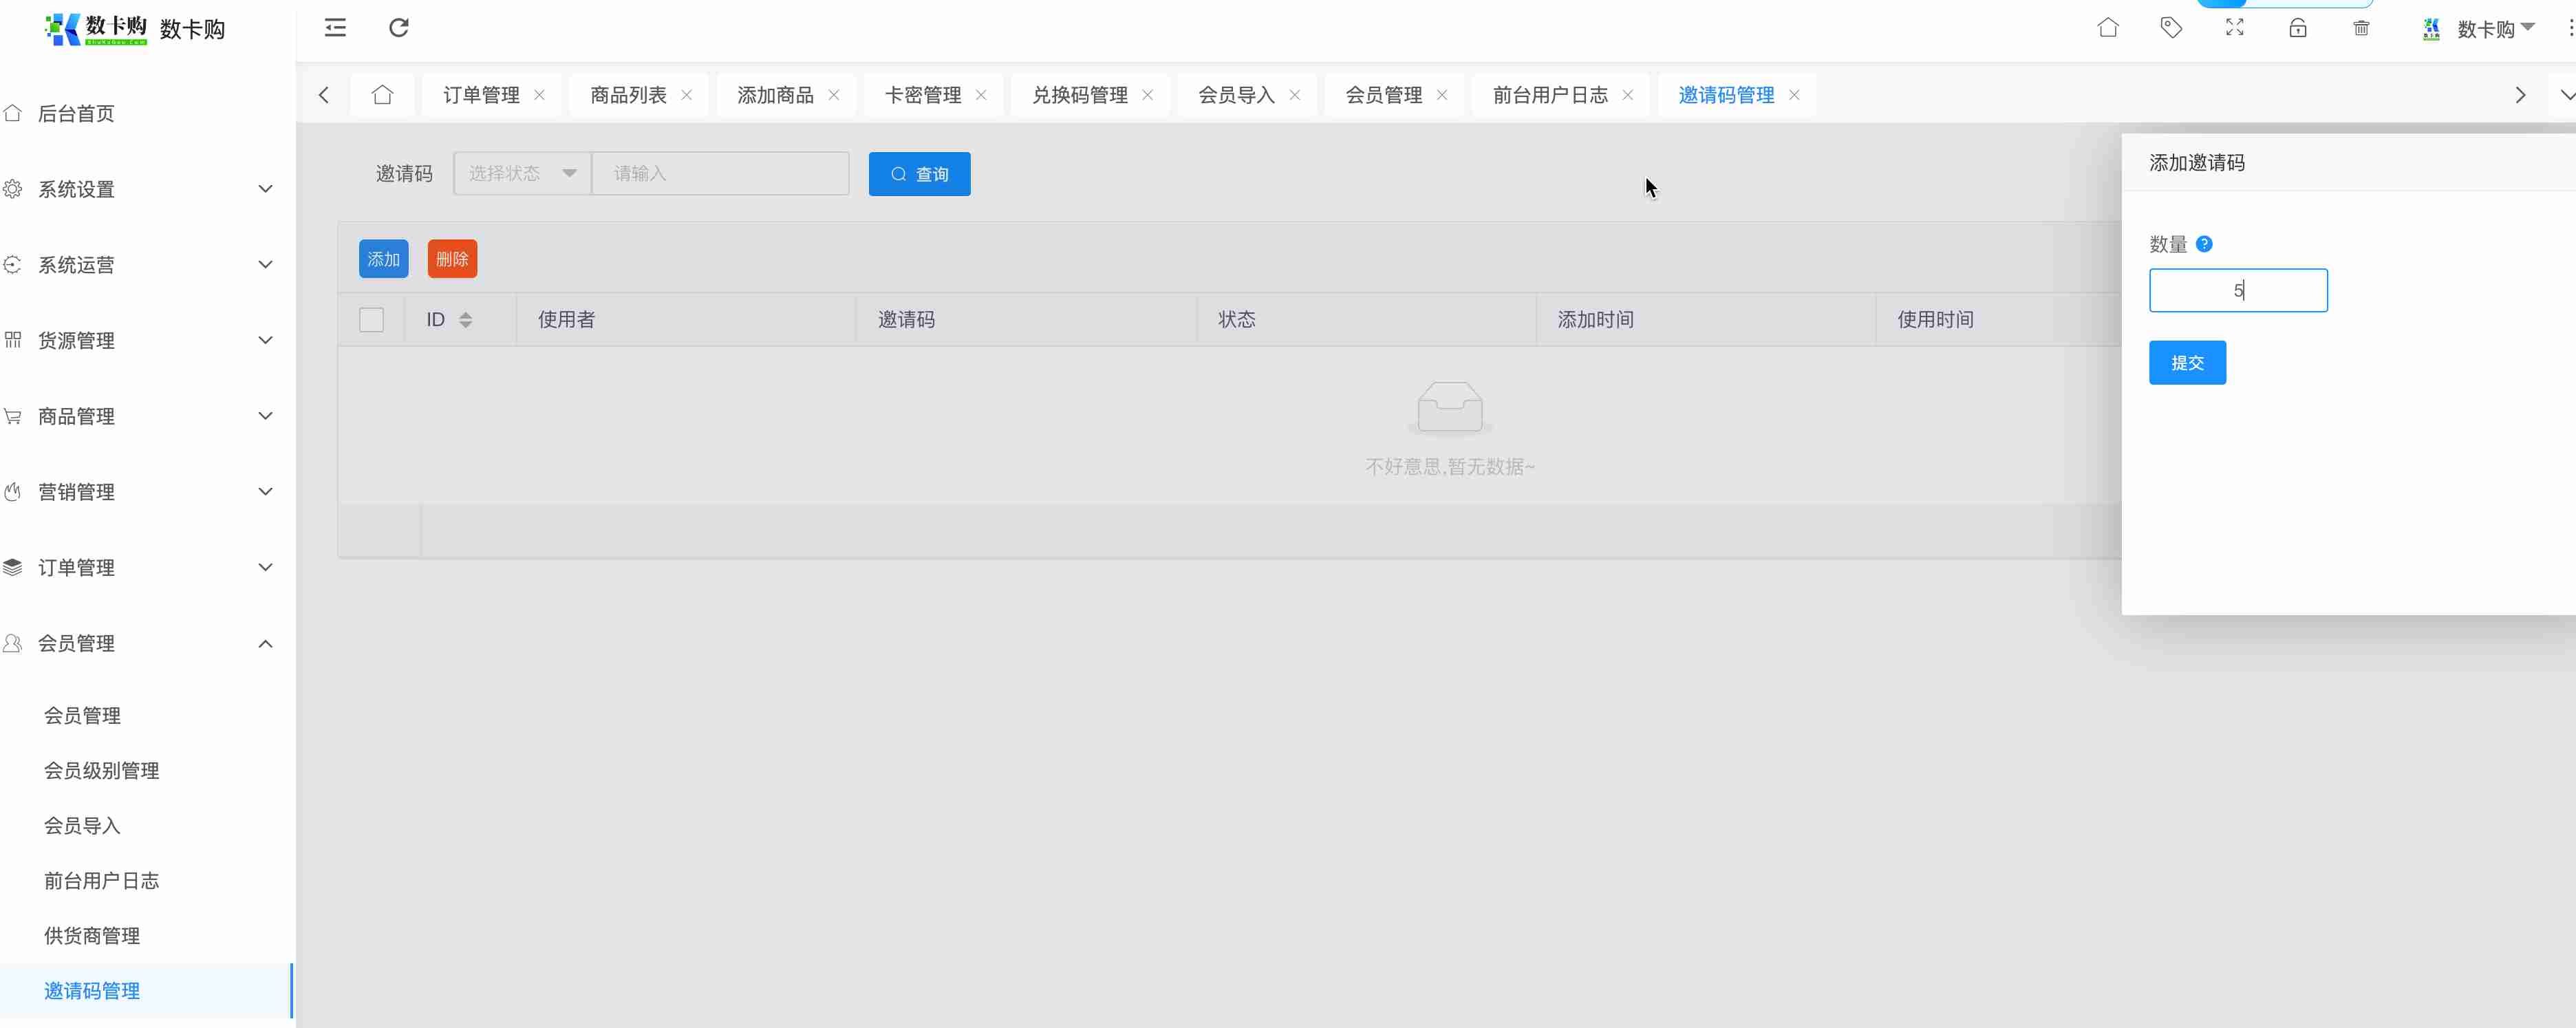The width and height of the screenshot is (2576, 1028).
Task: Open the 选择状态 status dropdown
Action: click(x=522, y=174)
